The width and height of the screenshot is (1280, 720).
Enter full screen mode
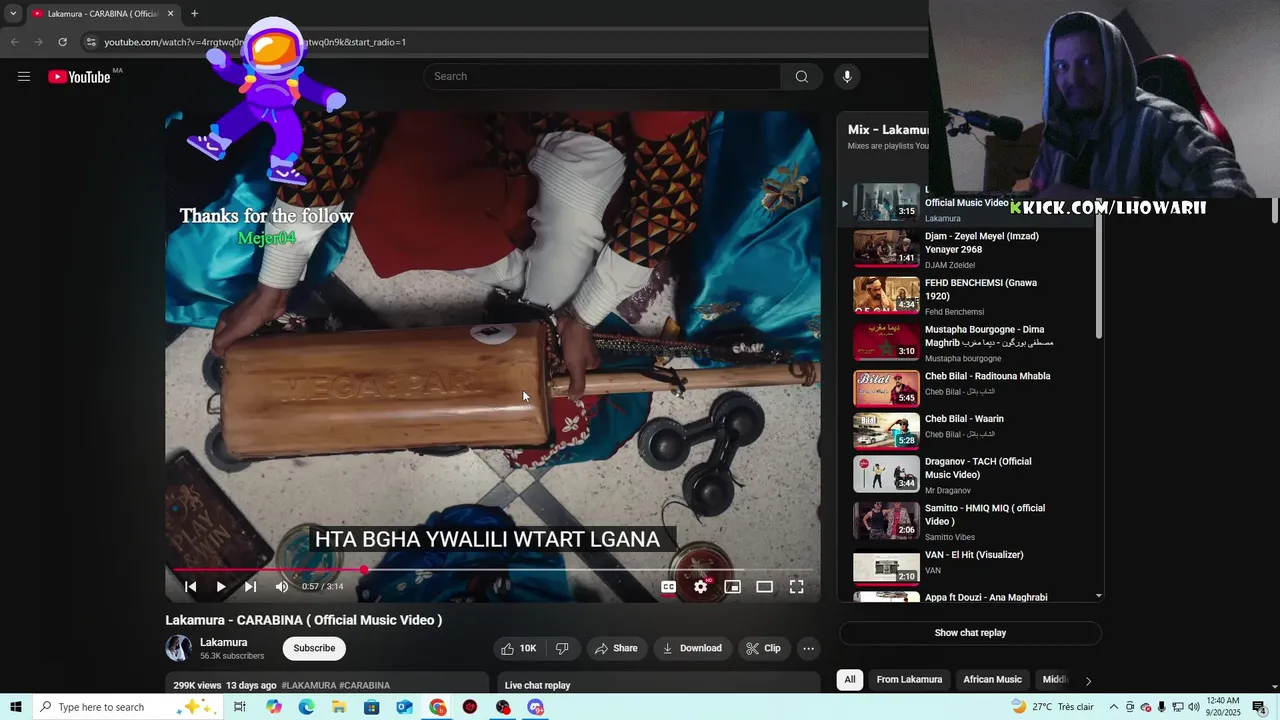(797, 587)
